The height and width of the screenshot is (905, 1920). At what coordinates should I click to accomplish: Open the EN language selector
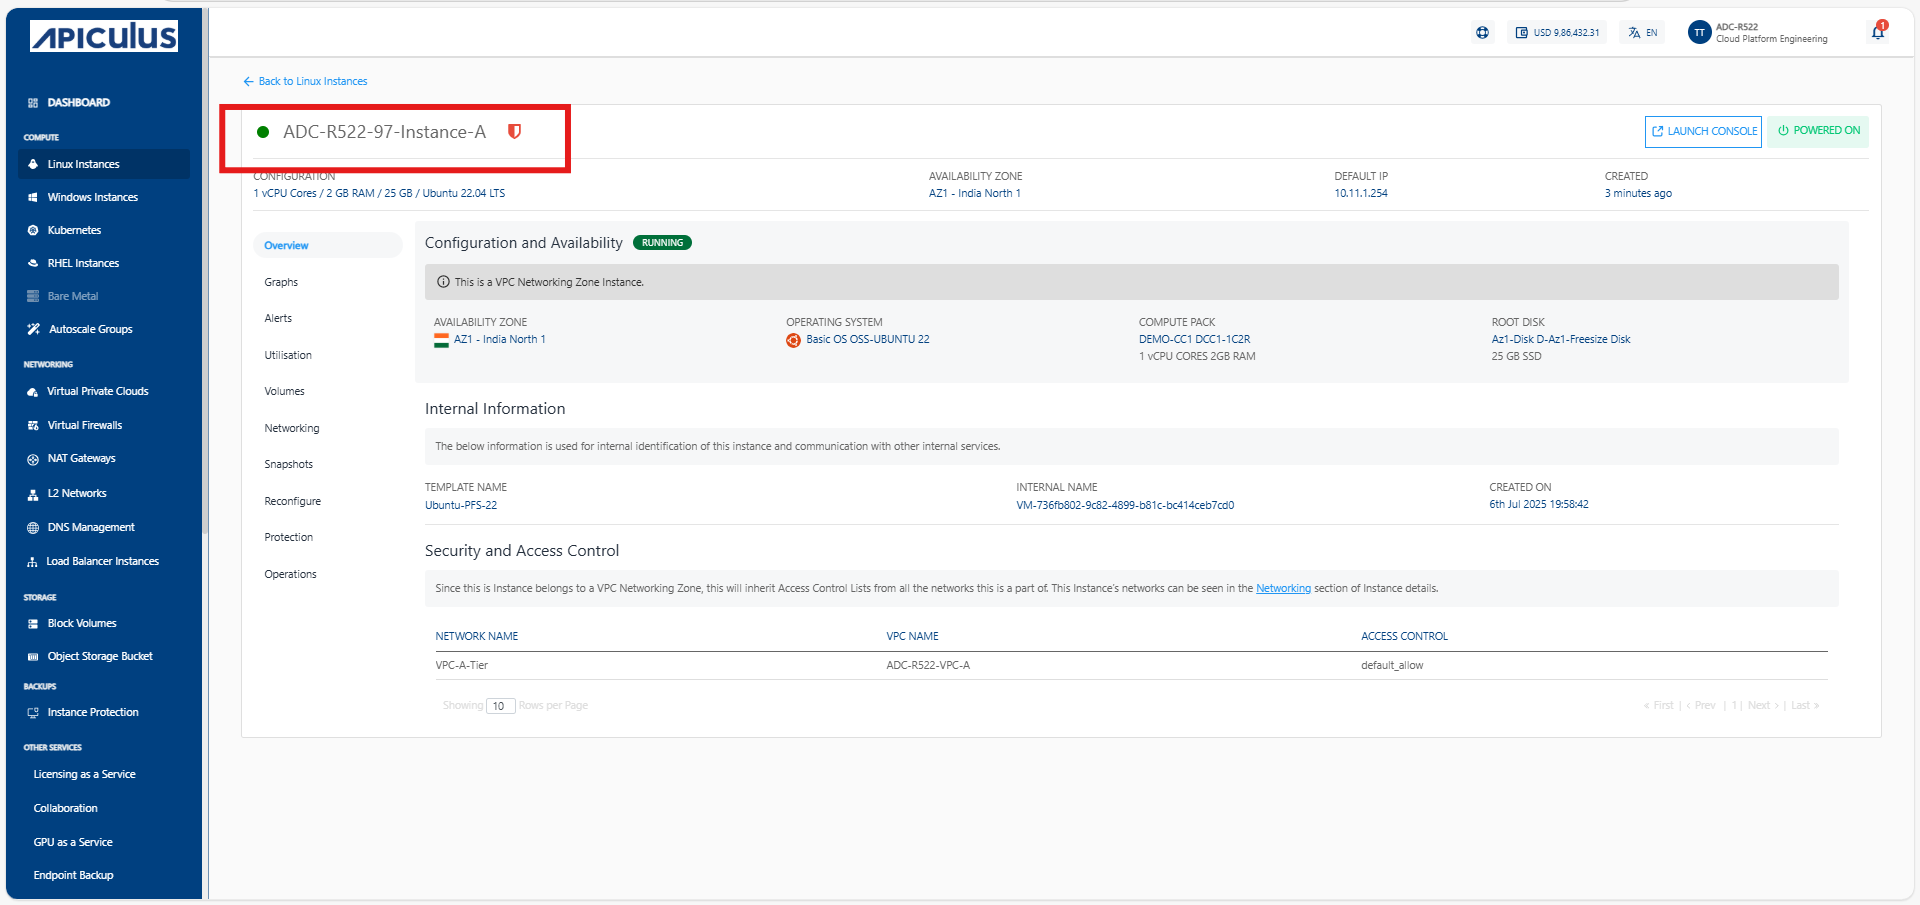1642,33
